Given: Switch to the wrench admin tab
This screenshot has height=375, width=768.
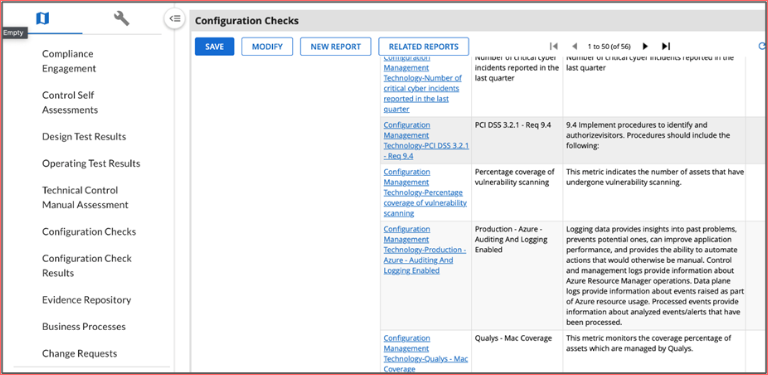Looking at the screenshot, I should coord(121,19).
